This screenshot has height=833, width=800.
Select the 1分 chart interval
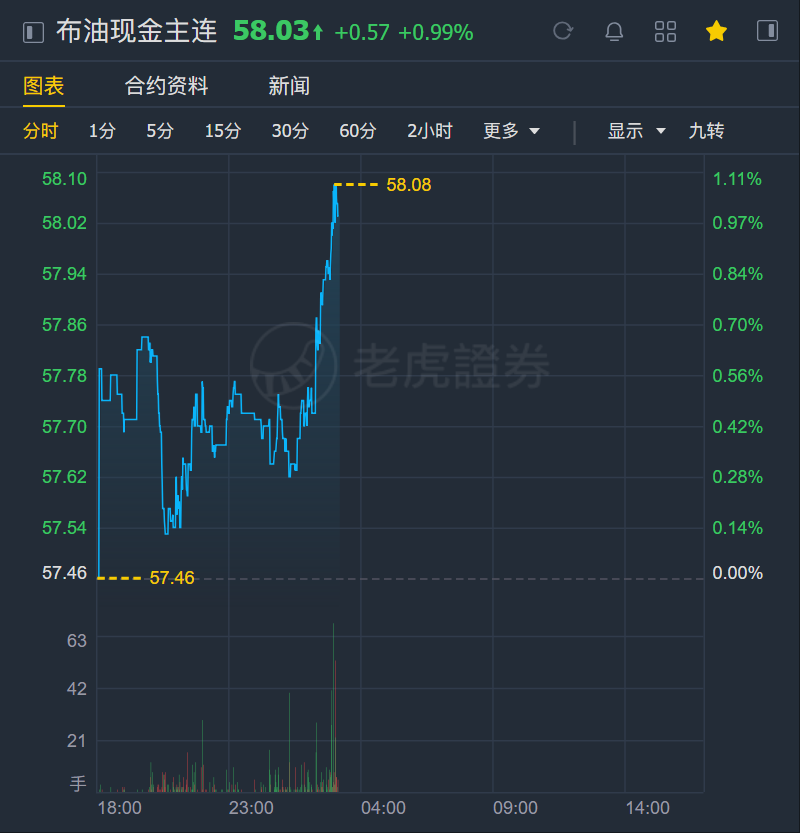coord(102,131)
